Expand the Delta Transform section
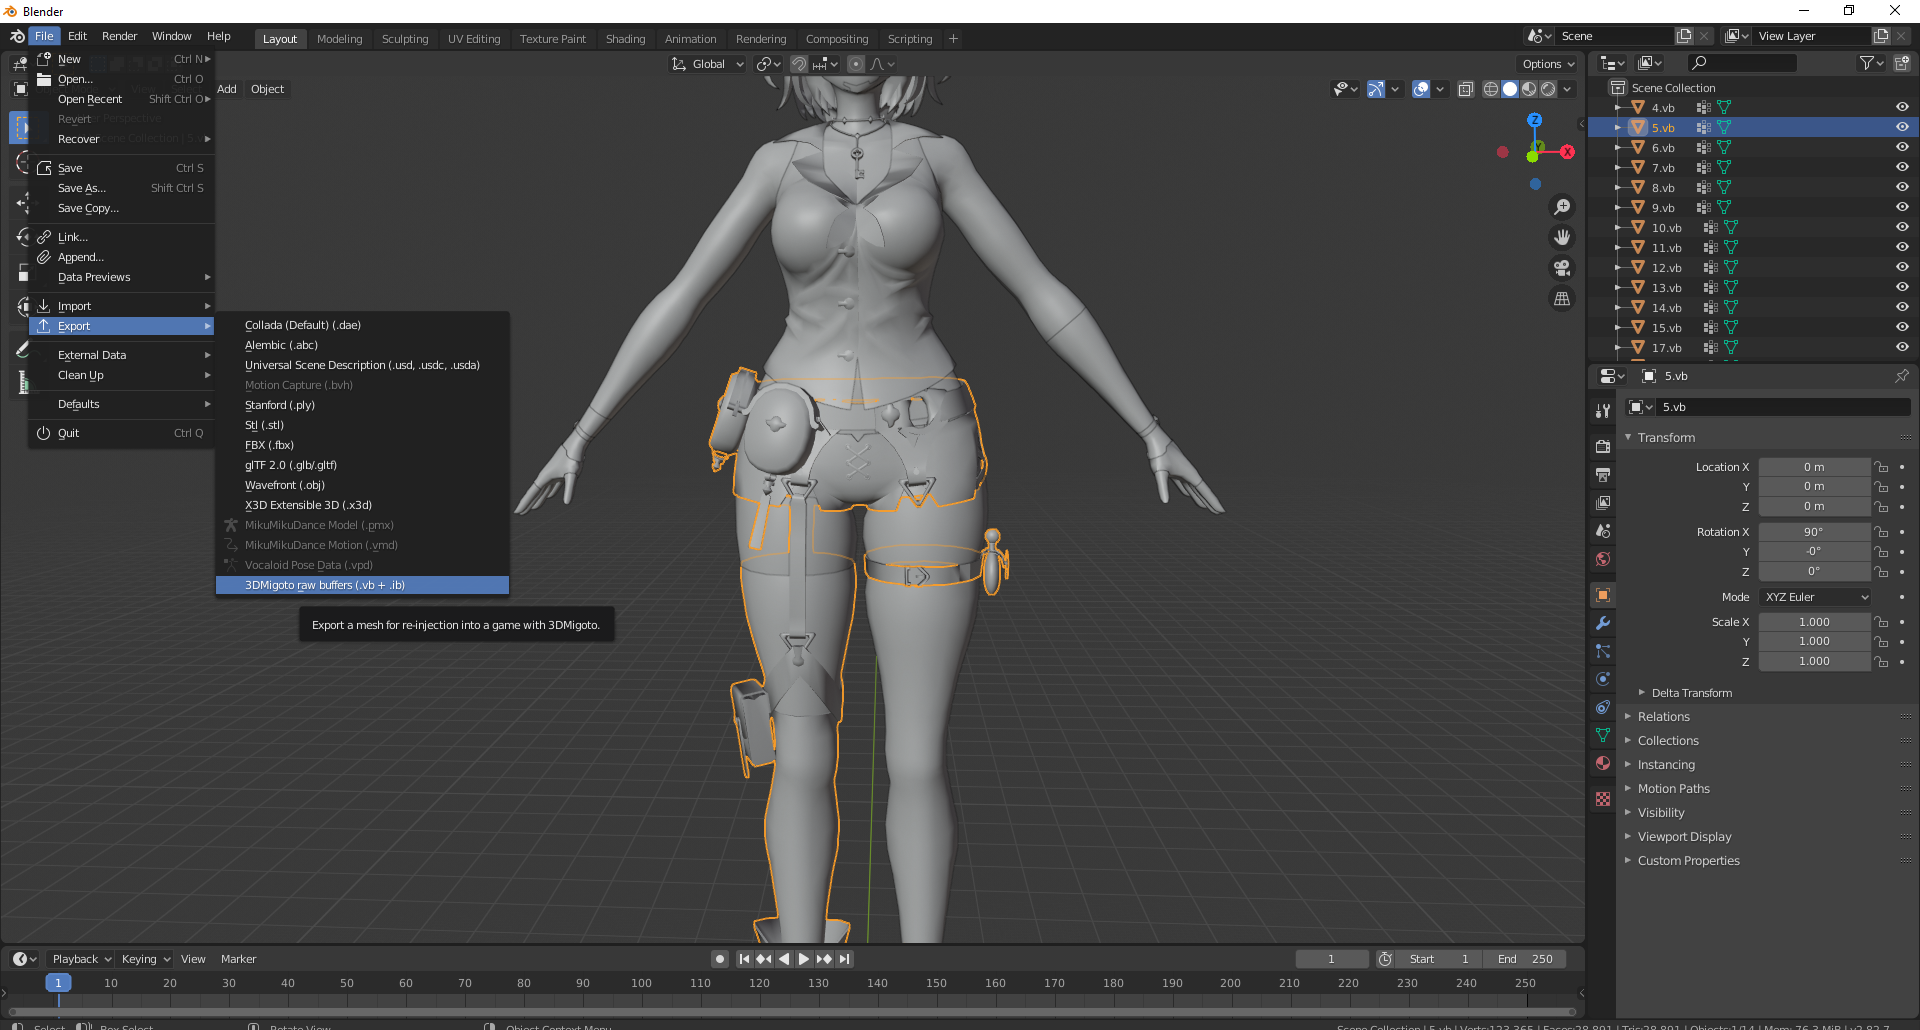Screen dimensions: 1920x1030 tap(1691, 693)
